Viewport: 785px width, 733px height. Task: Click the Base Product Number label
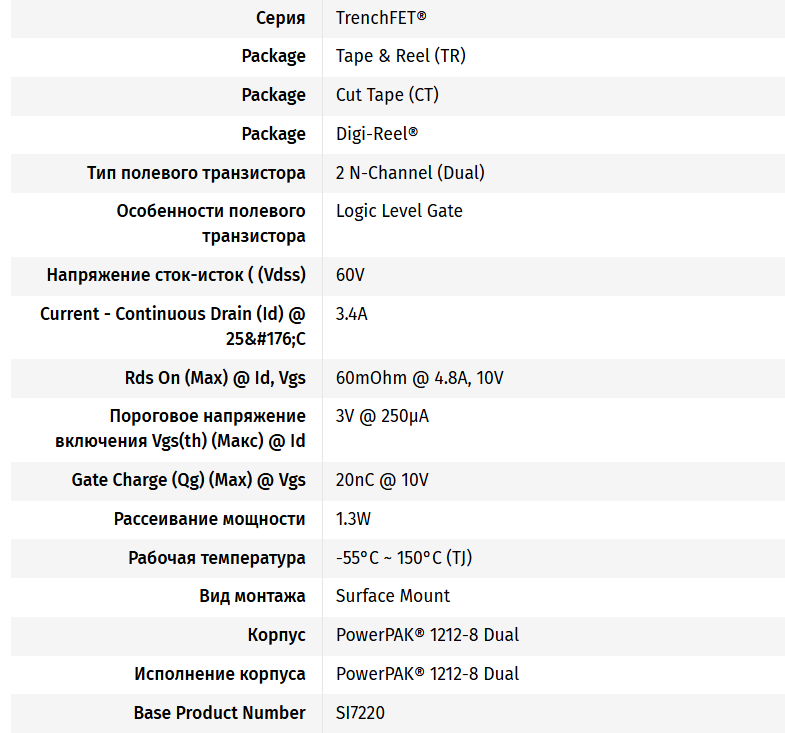click(219, 713)
